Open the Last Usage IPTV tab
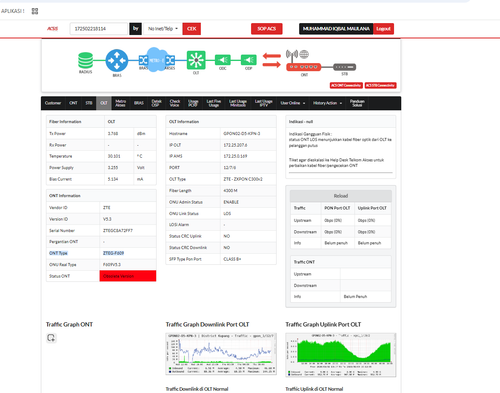Image resolution: width=500 pixels, height=393 pixels. coord(263,103)
